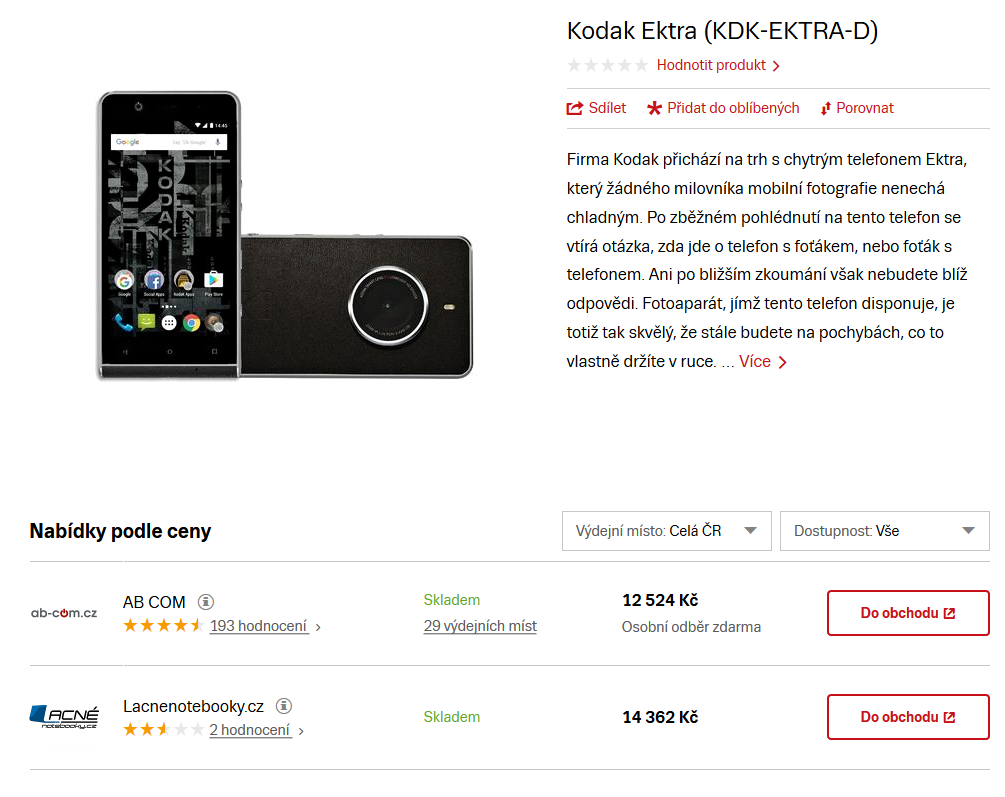This screenshot has height=797, width=1005.
Task: Open the Dostupnost availability dropdown
Action: coord(884,531)
